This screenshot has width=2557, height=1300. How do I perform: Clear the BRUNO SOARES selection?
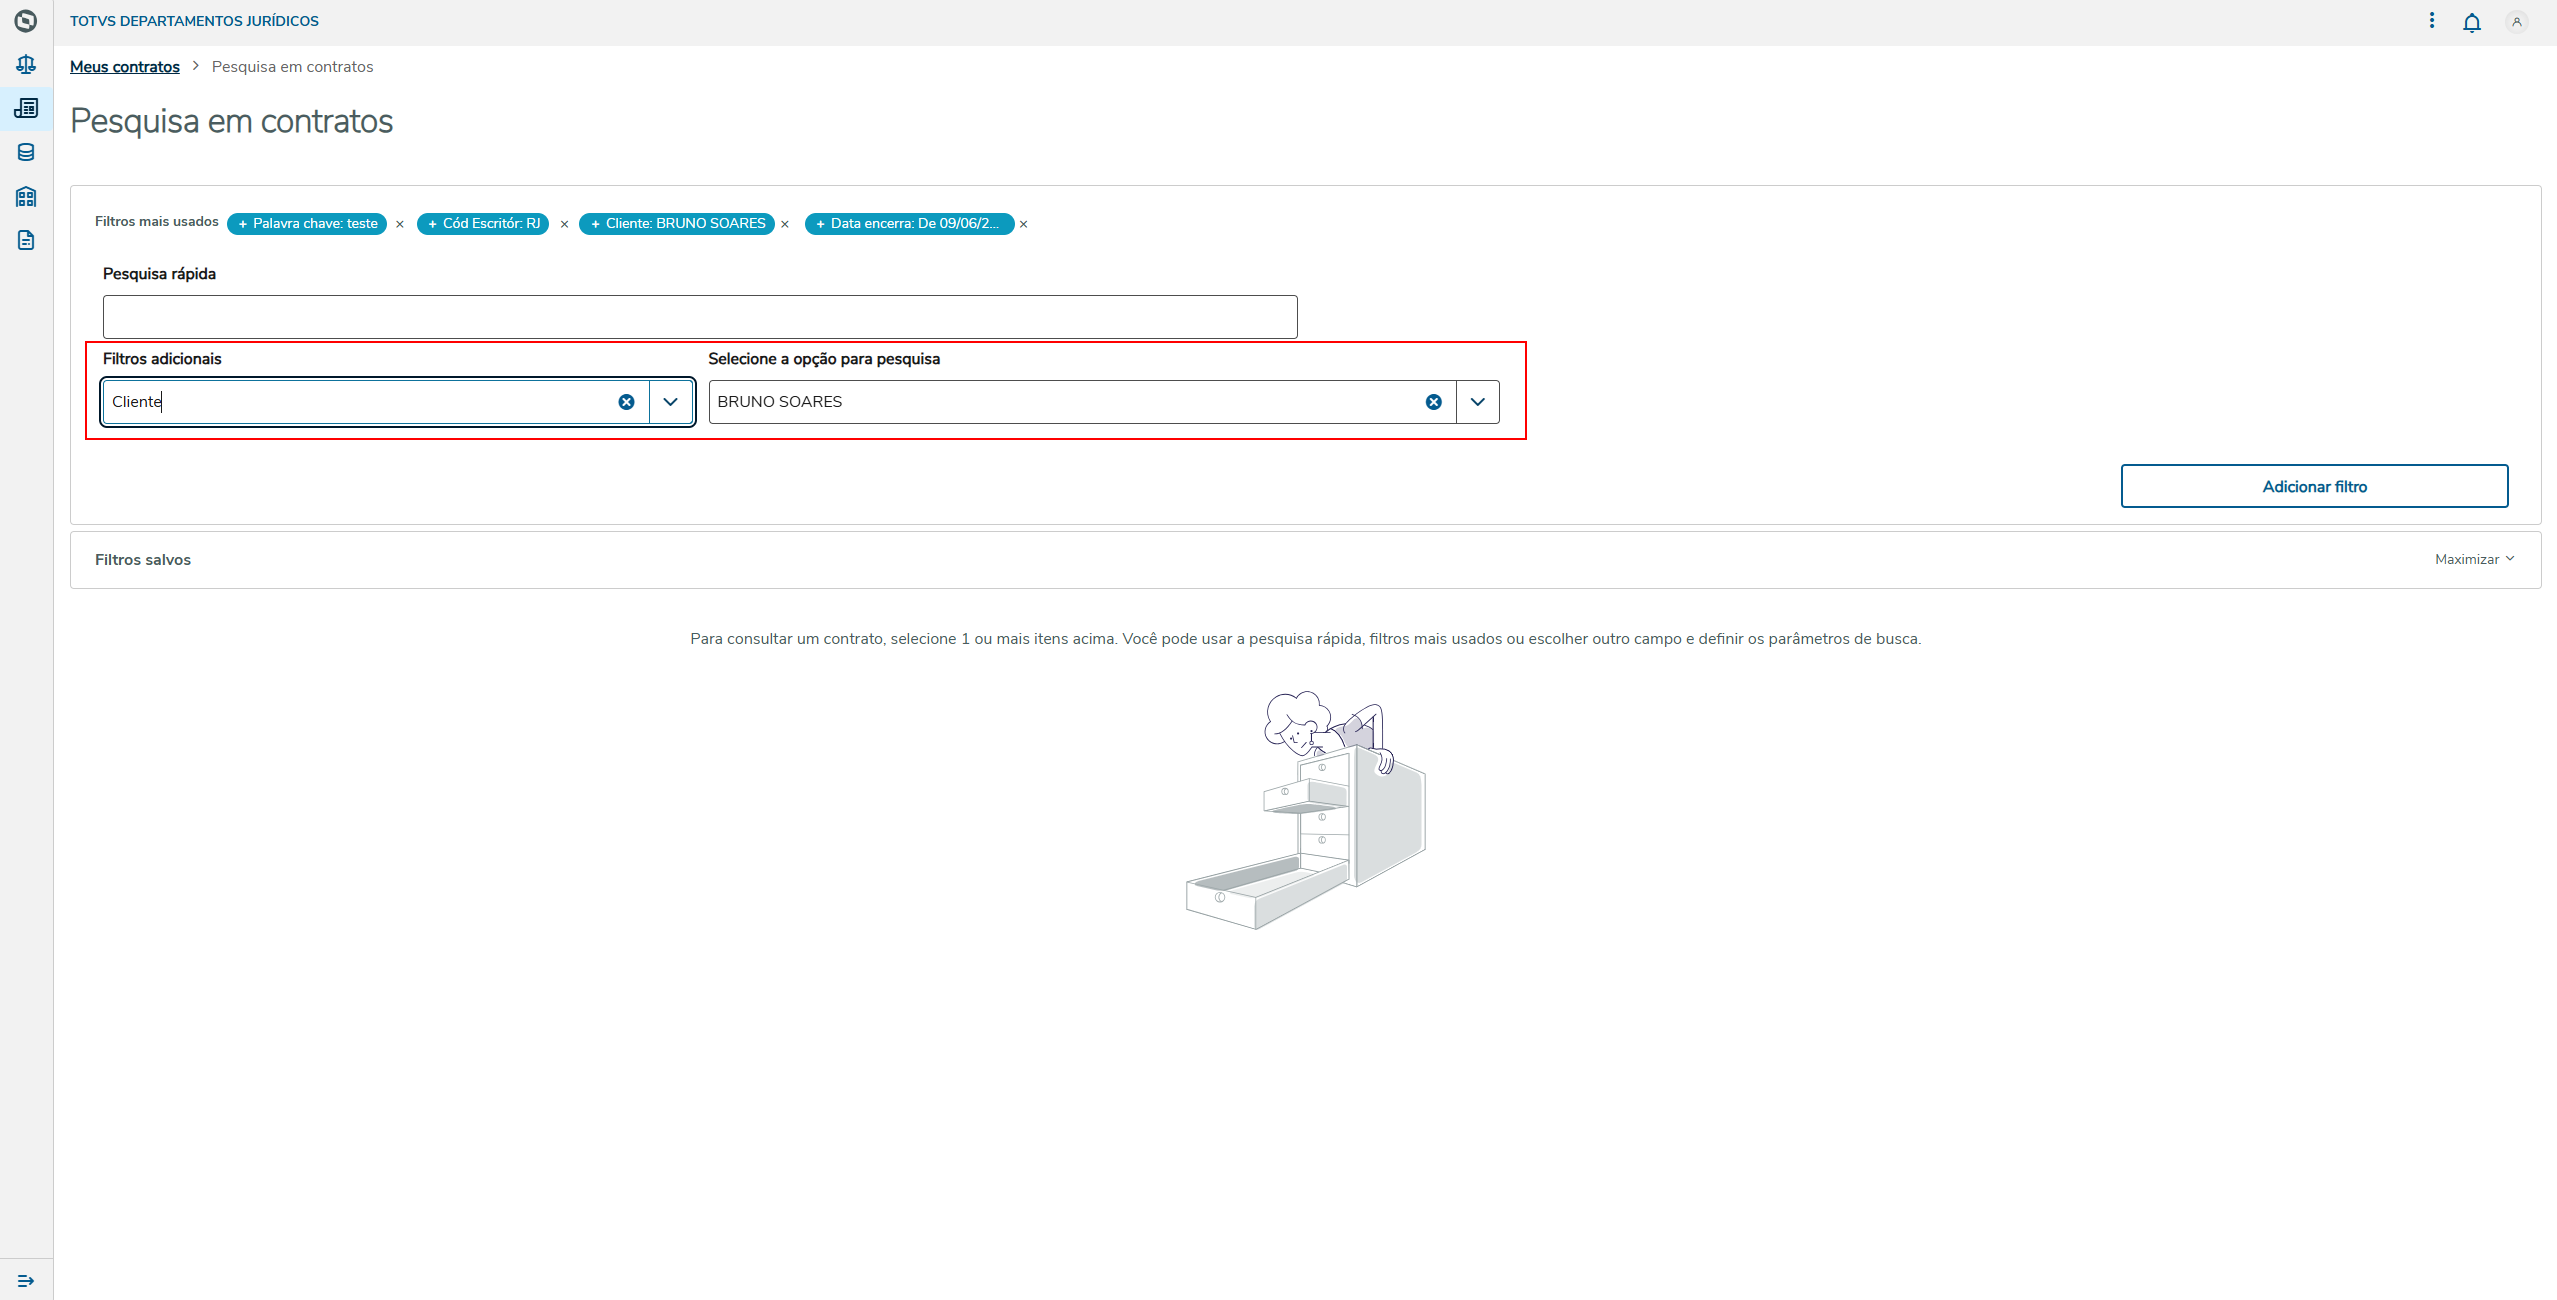(x=1433, y=402)
